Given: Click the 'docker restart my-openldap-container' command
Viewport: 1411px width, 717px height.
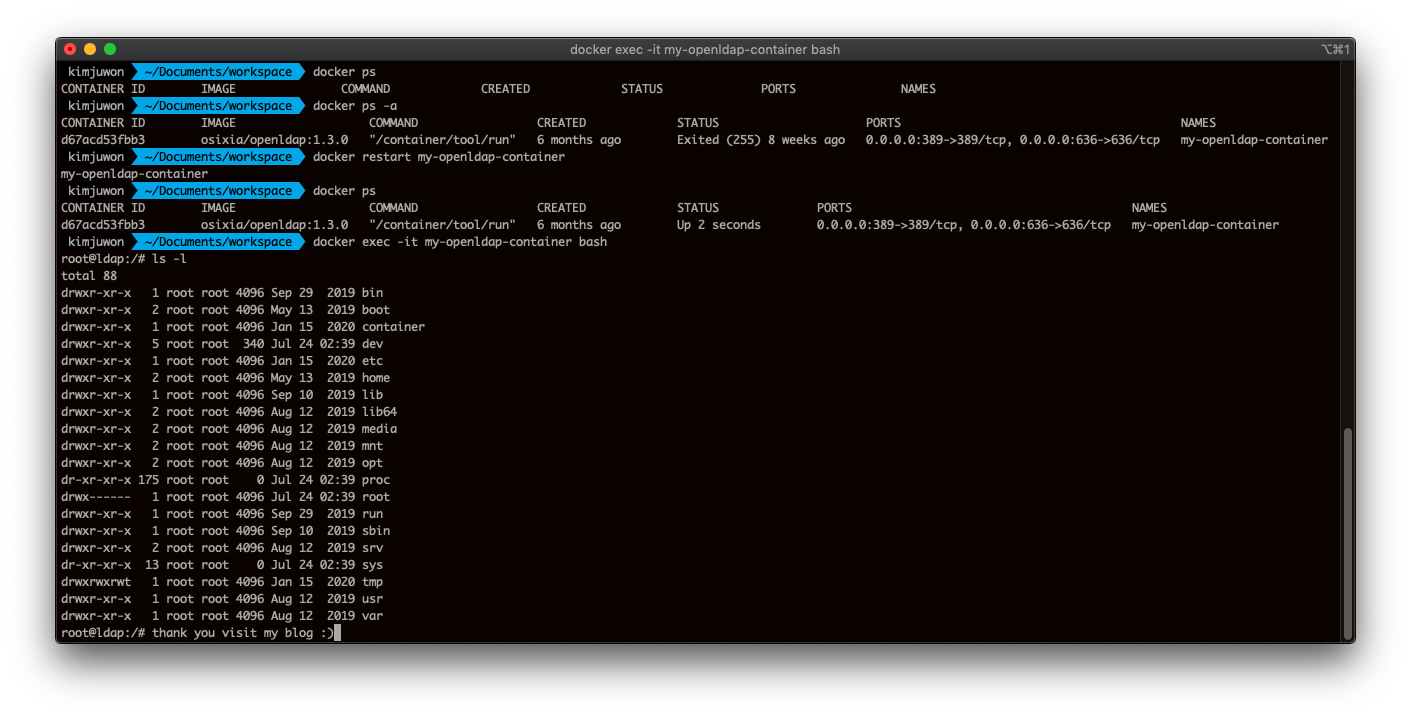Looking at the screenshot, I should pos(439,157).
